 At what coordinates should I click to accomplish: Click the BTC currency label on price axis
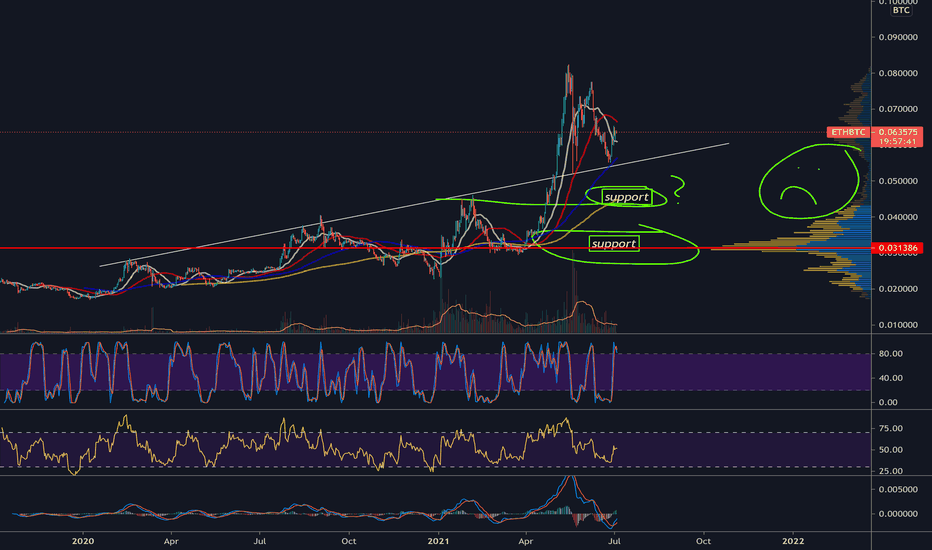coord(901,10)
